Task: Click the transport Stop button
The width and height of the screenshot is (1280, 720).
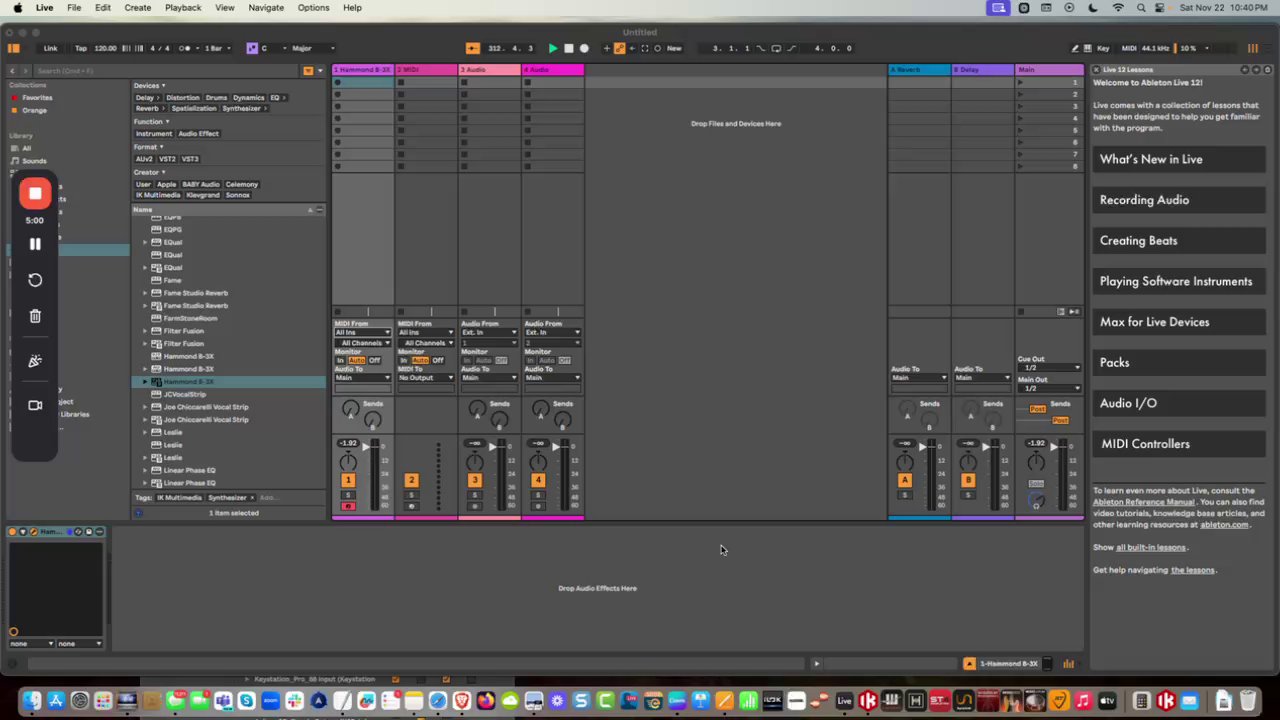Action: point(568,48)
